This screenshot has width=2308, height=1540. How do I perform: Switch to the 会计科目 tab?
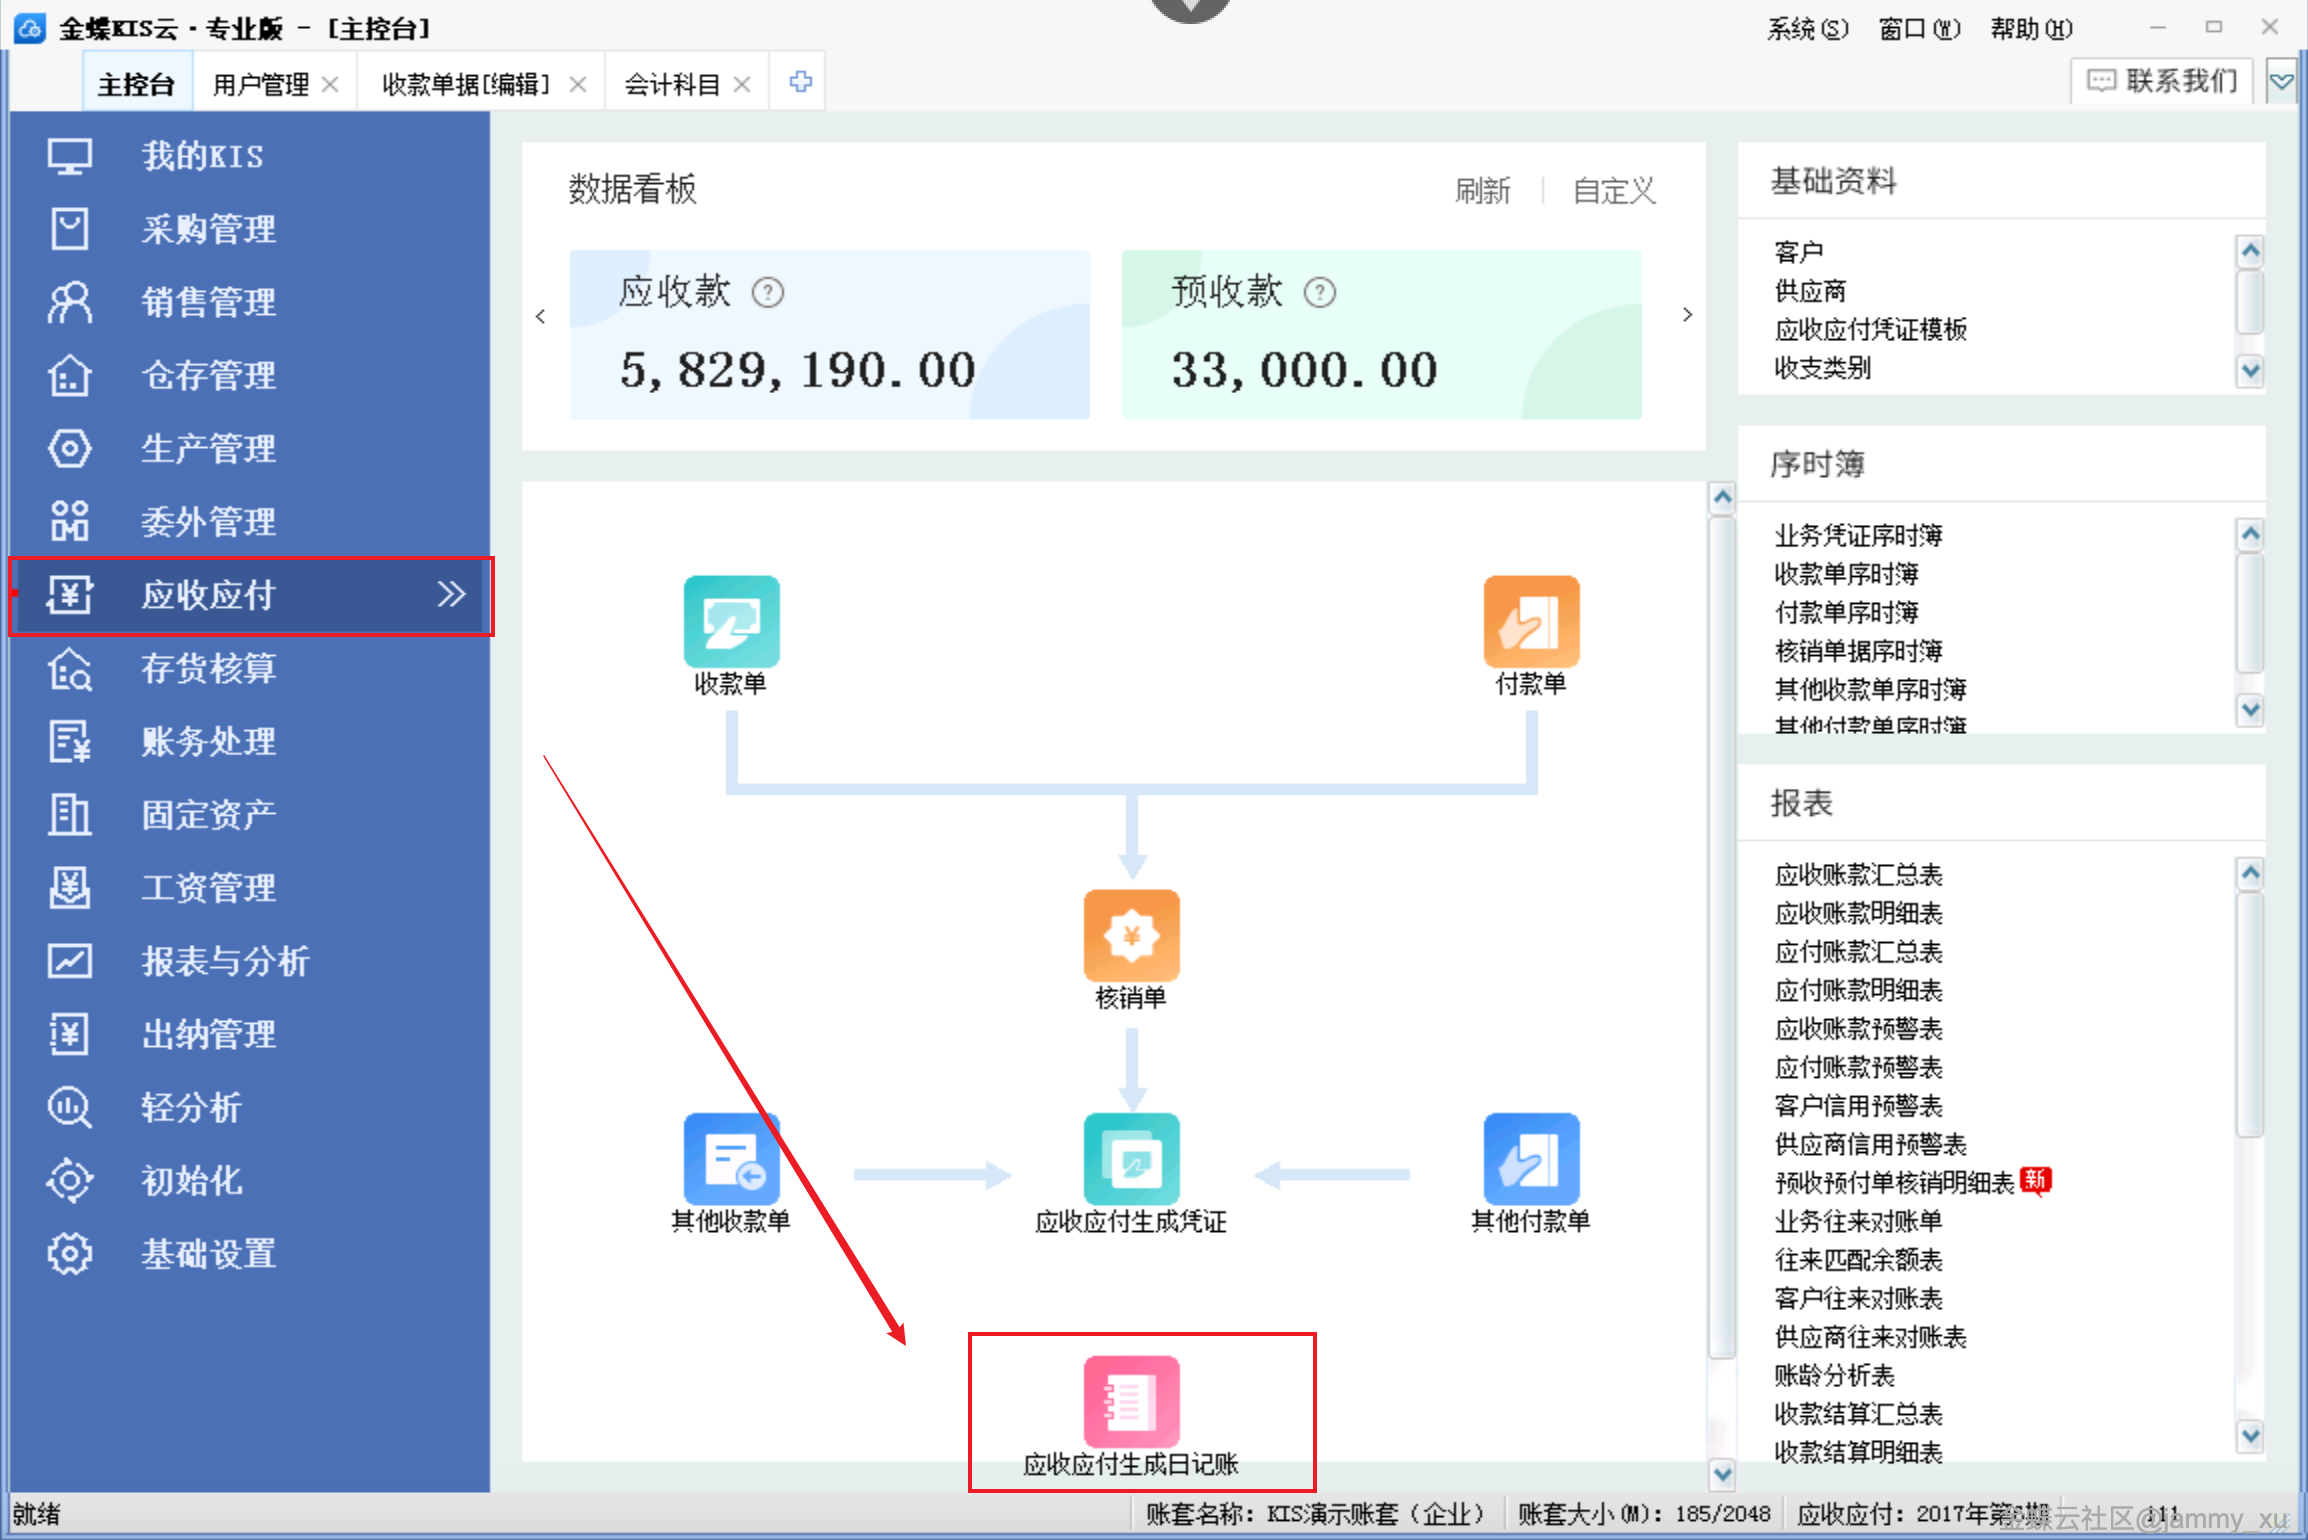pyautogui.click(x=672, y=85)
